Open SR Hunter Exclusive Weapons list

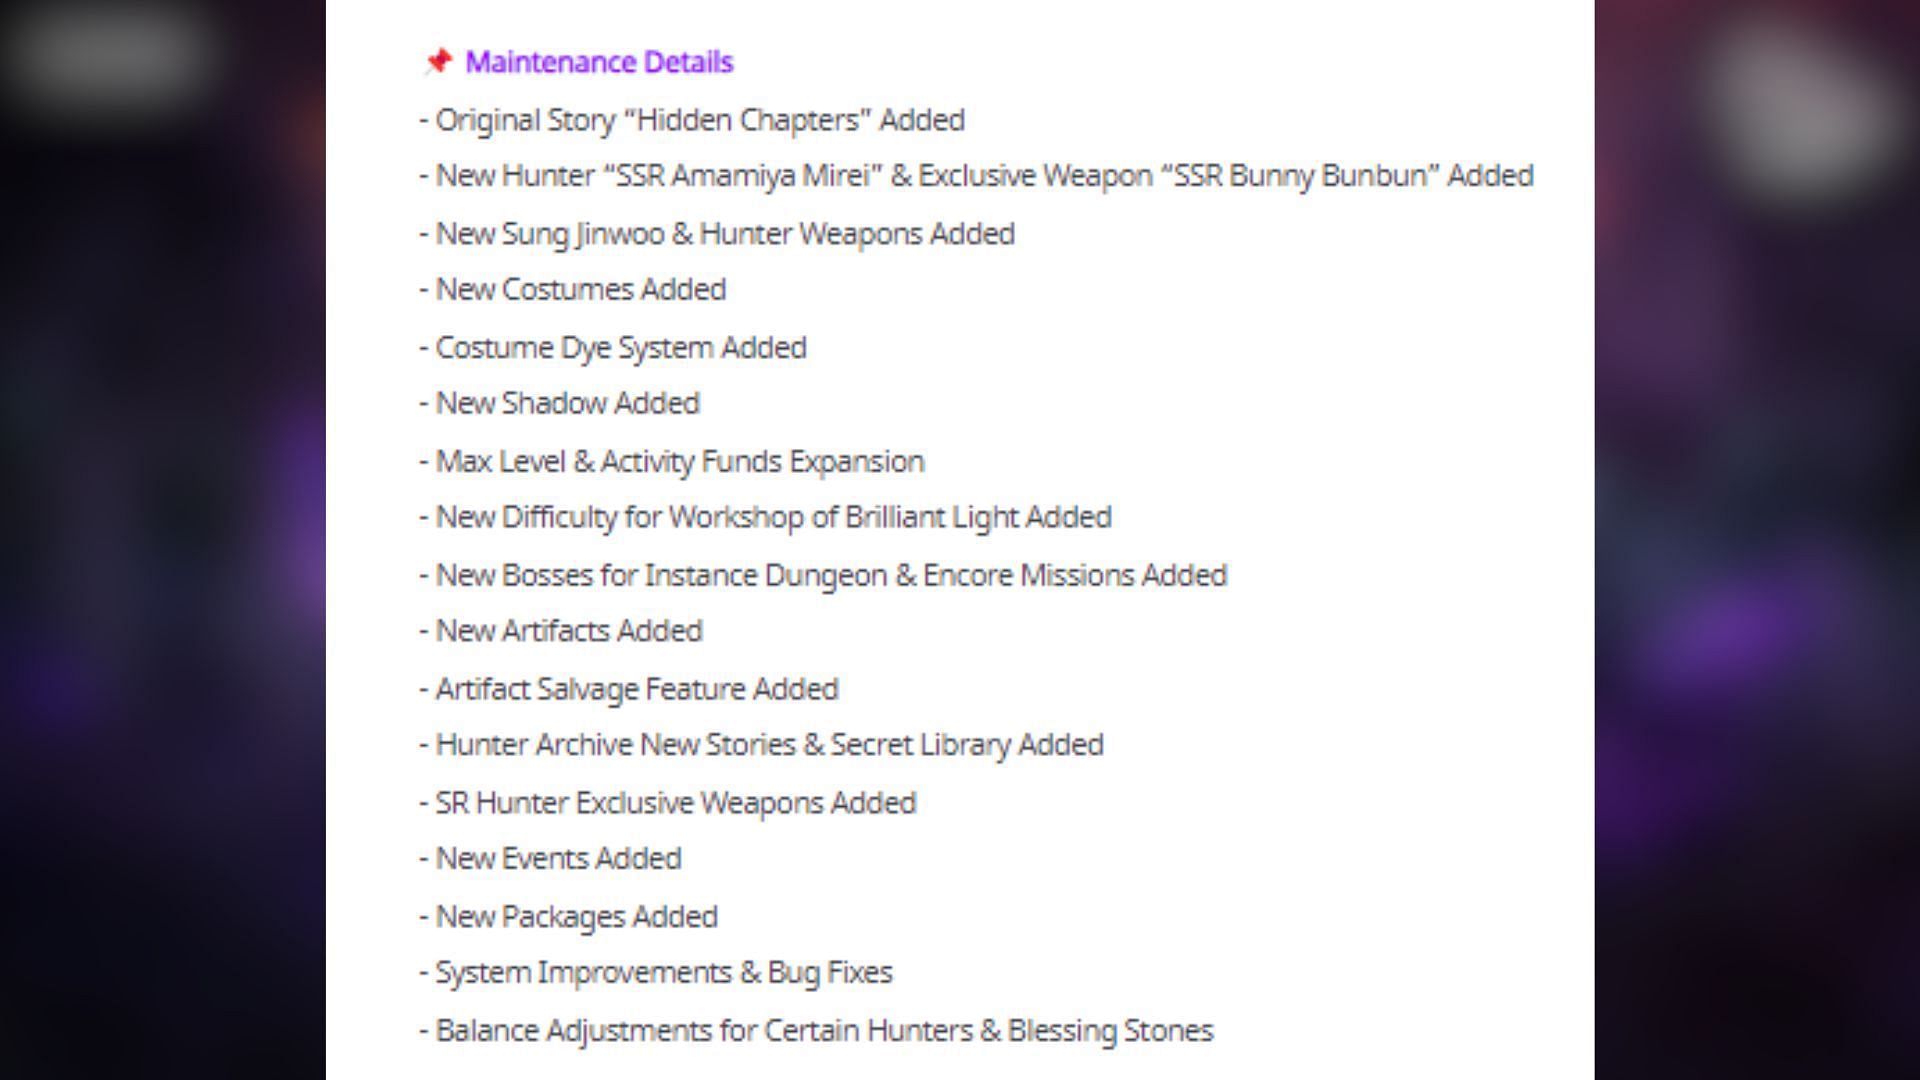point(676,802)
